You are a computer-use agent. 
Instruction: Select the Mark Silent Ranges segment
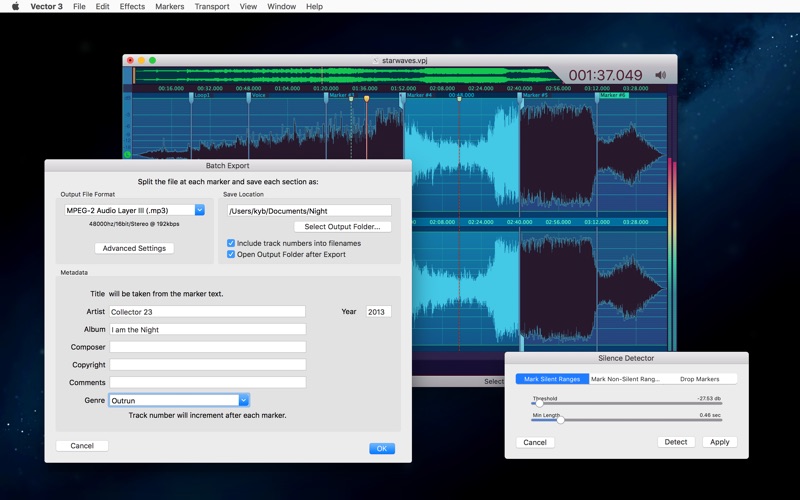(552, 379)
